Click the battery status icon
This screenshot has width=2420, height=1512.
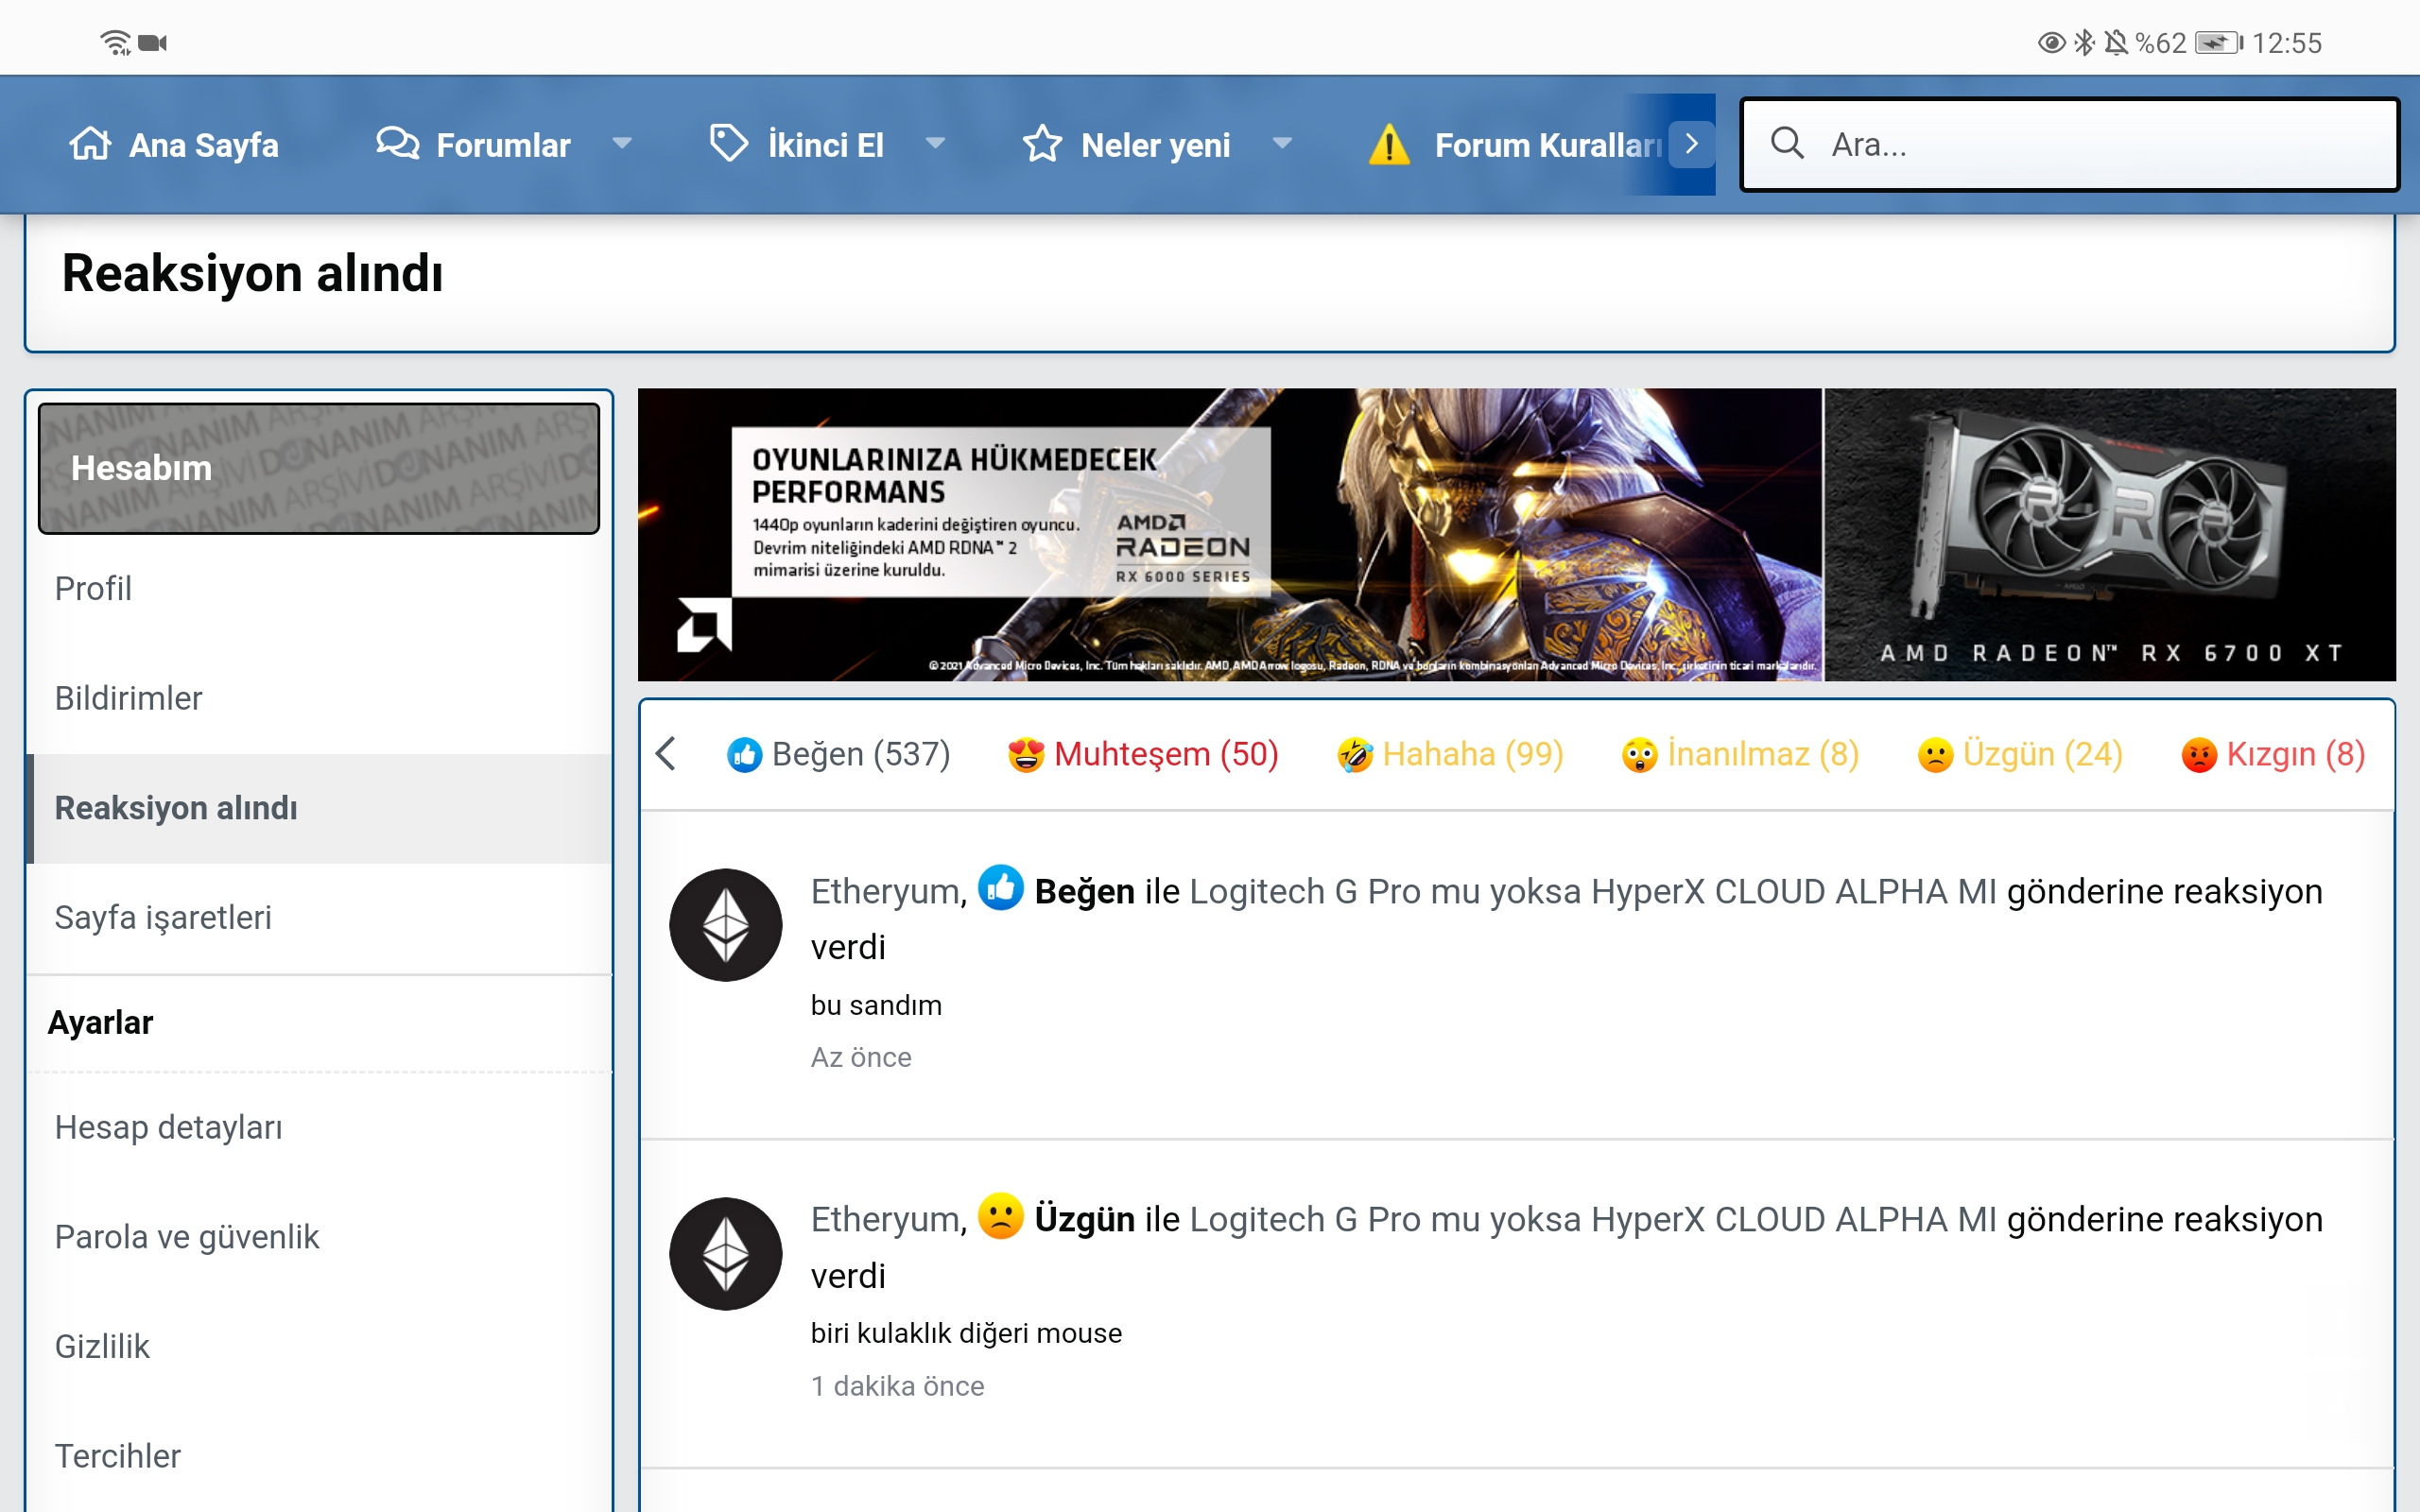2219,43
